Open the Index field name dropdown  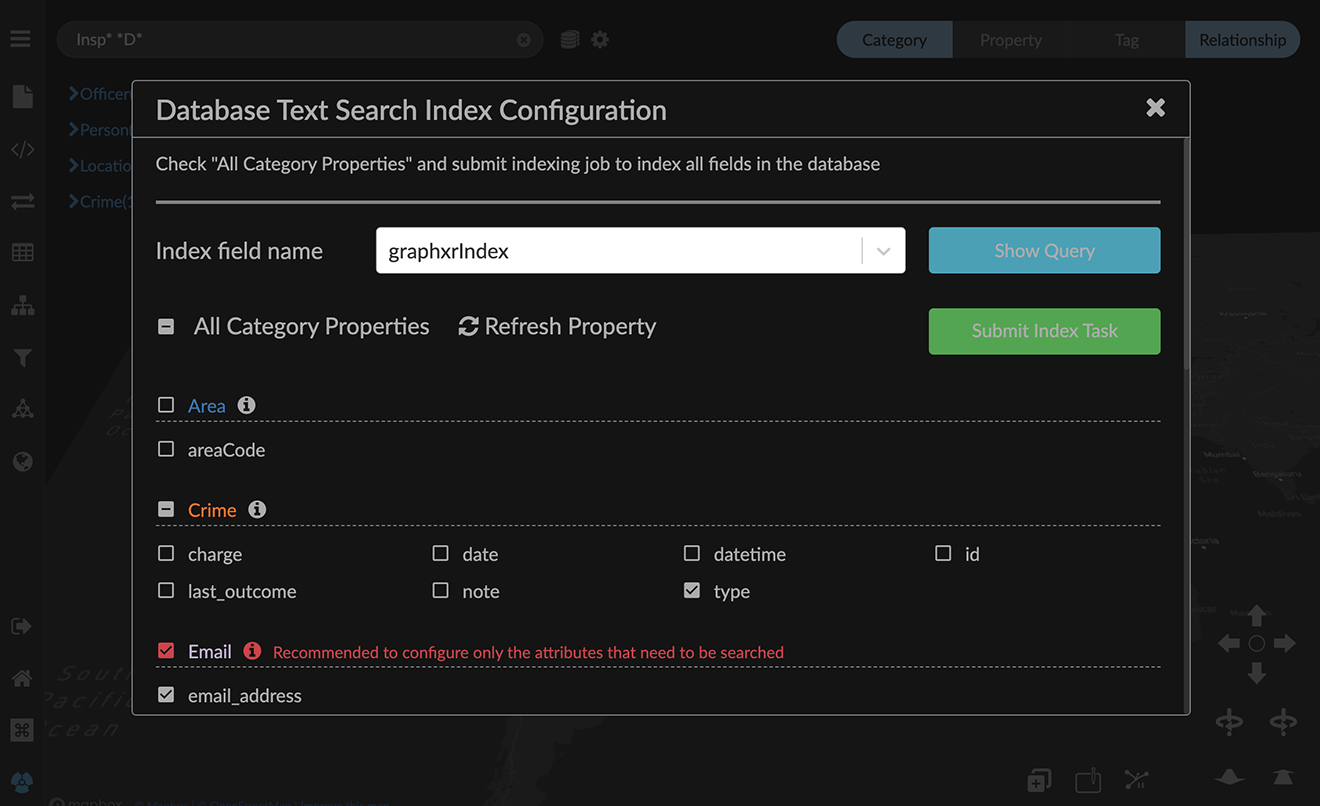[883, 250]
